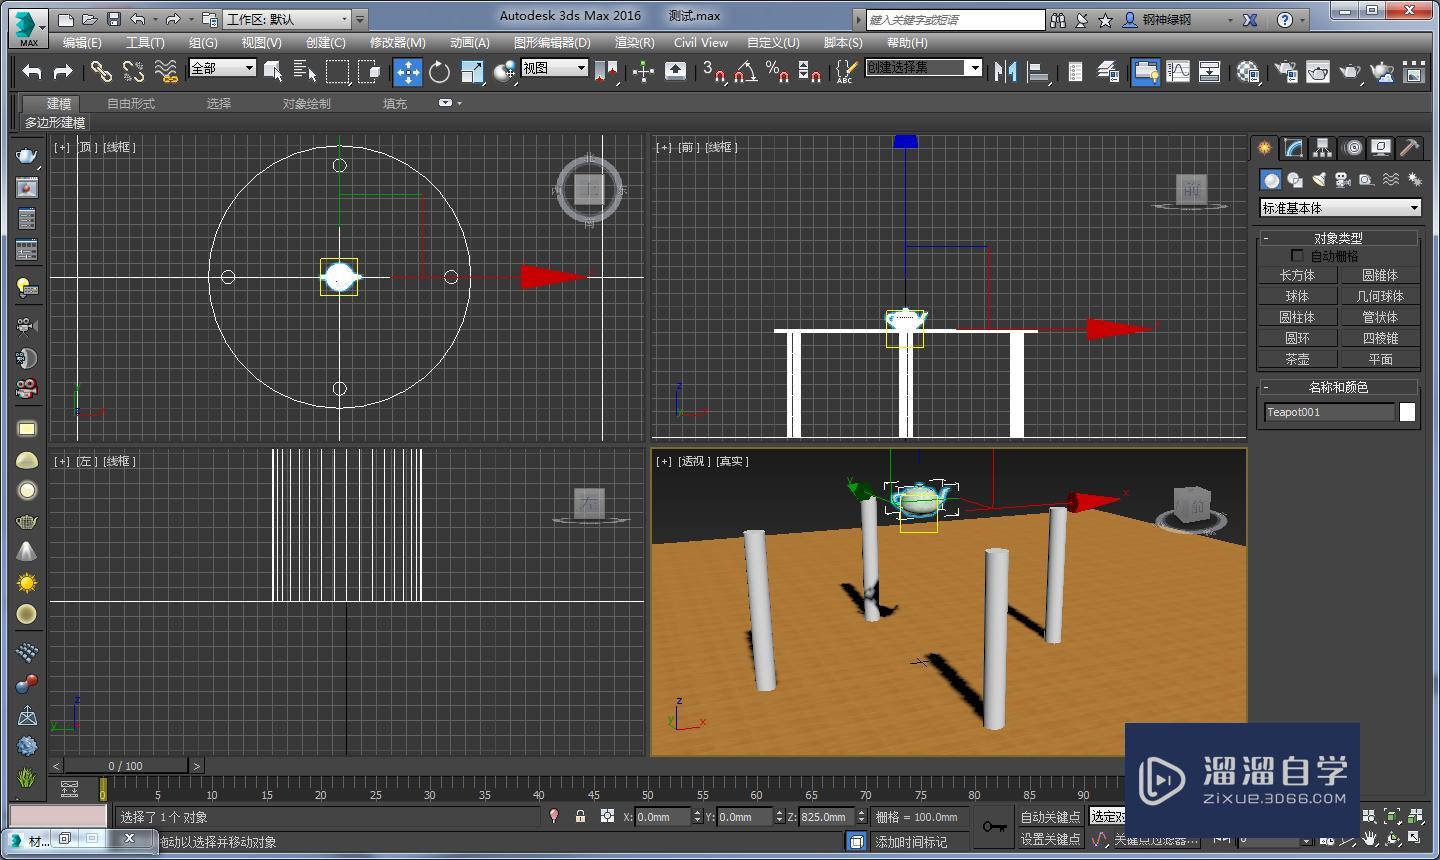Screen dimensions: 1440x860
Task: Open the Hierarchy command panel tab
Action: [1323, 148]
